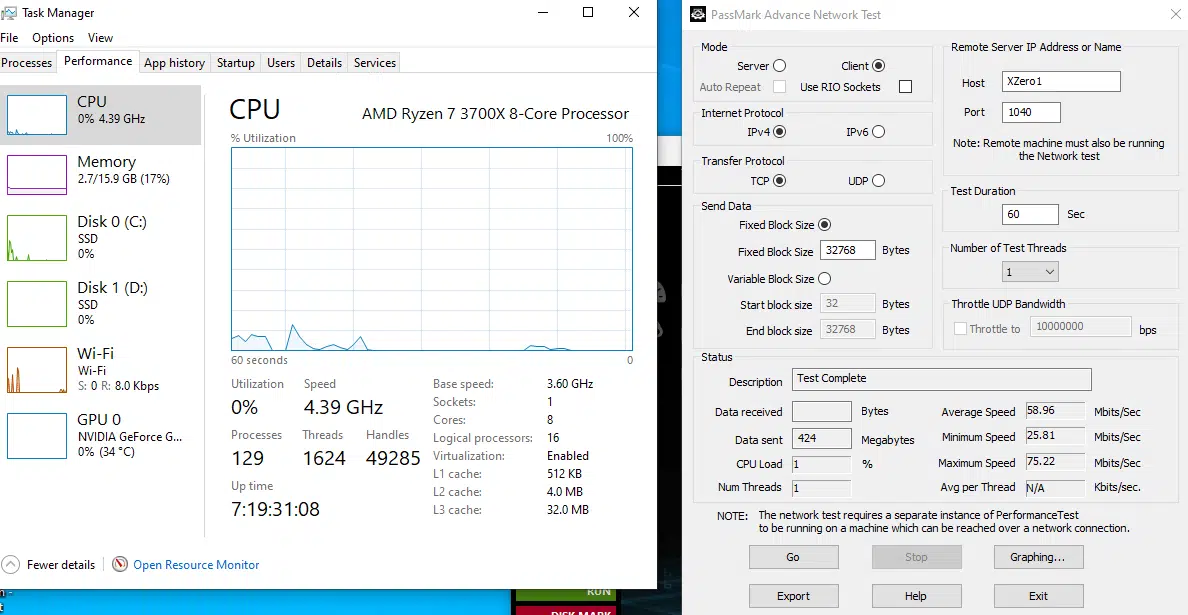This screenshot has height=615, width=1188.
Task: Click the Test Duration field showing 60
Action: pos(1030,214)
